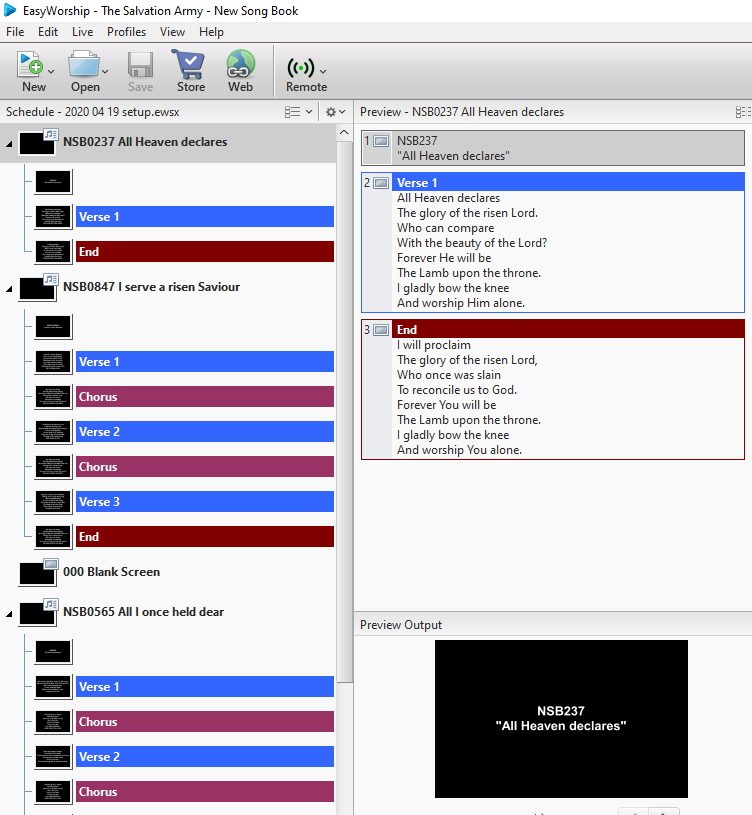Image resolution: width=752 pixels, height=815 pixels.
Task: Click the EasyWorship app logo icon
Action: [x=10, y=10]
